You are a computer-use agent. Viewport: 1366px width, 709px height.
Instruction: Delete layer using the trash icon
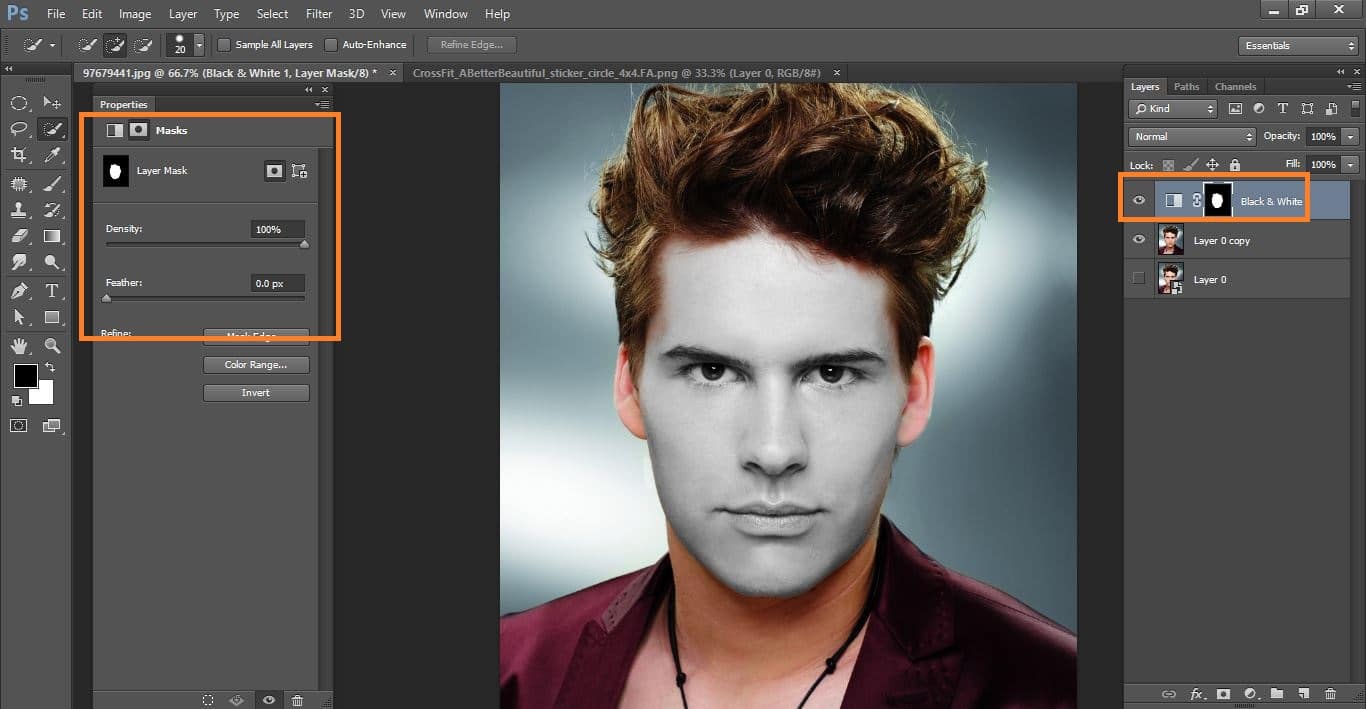pyautogui.click(x=1331, y=693)
